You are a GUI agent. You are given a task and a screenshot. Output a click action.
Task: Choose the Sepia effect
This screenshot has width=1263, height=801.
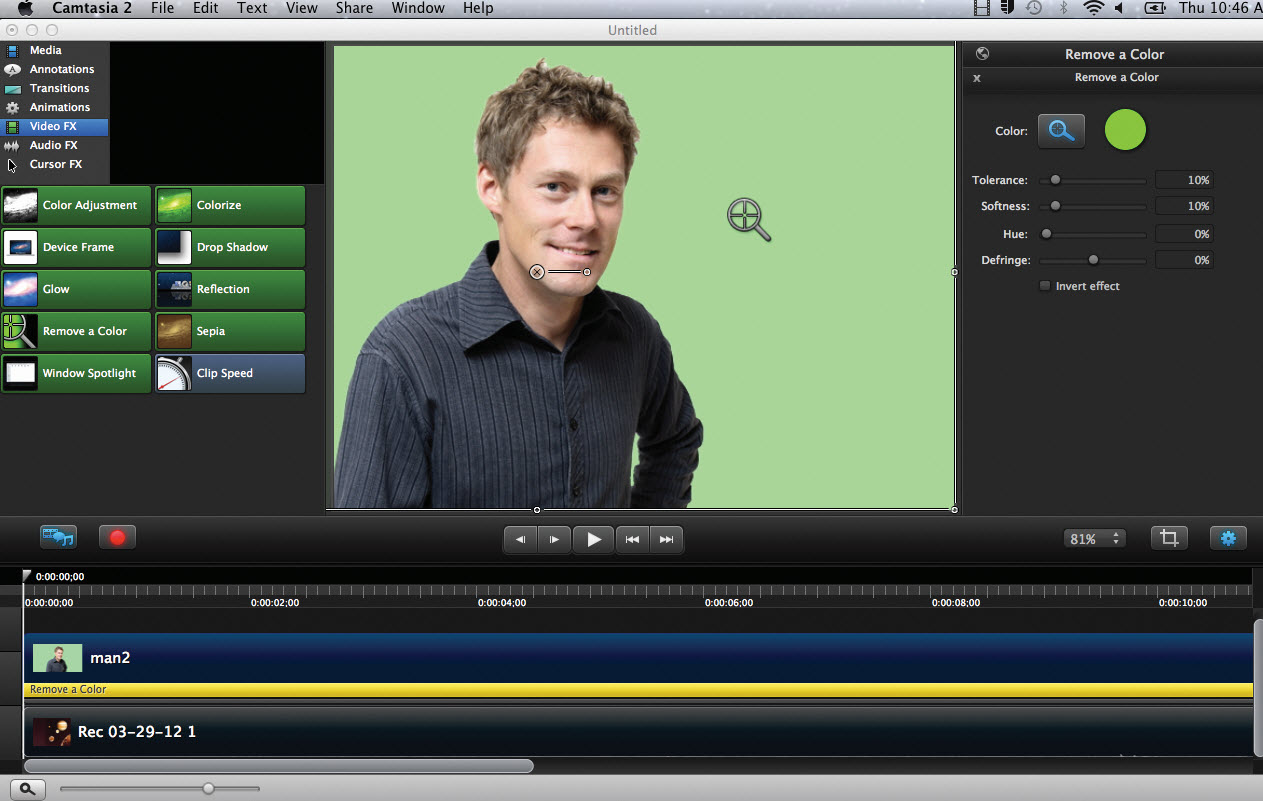coord(230,331)
